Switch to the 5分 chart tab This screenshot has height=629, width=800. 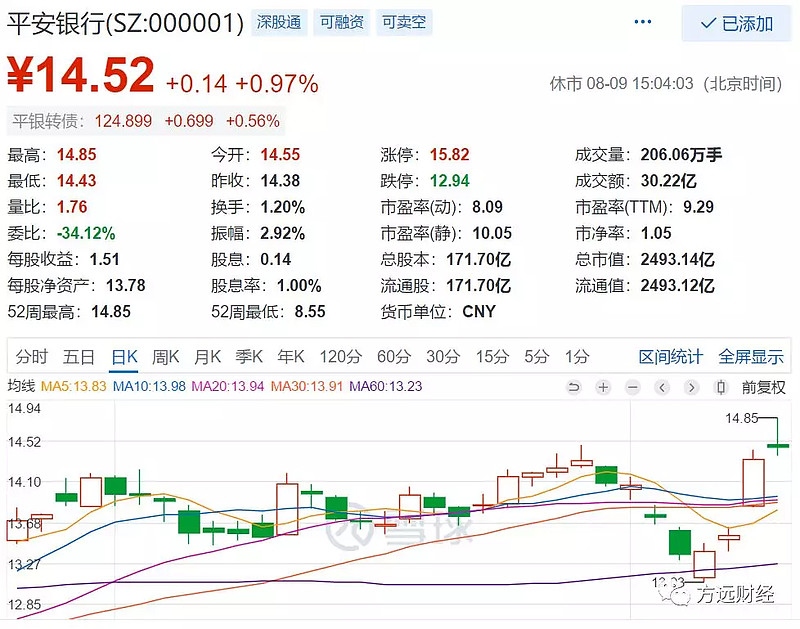[x=536, y=356]
